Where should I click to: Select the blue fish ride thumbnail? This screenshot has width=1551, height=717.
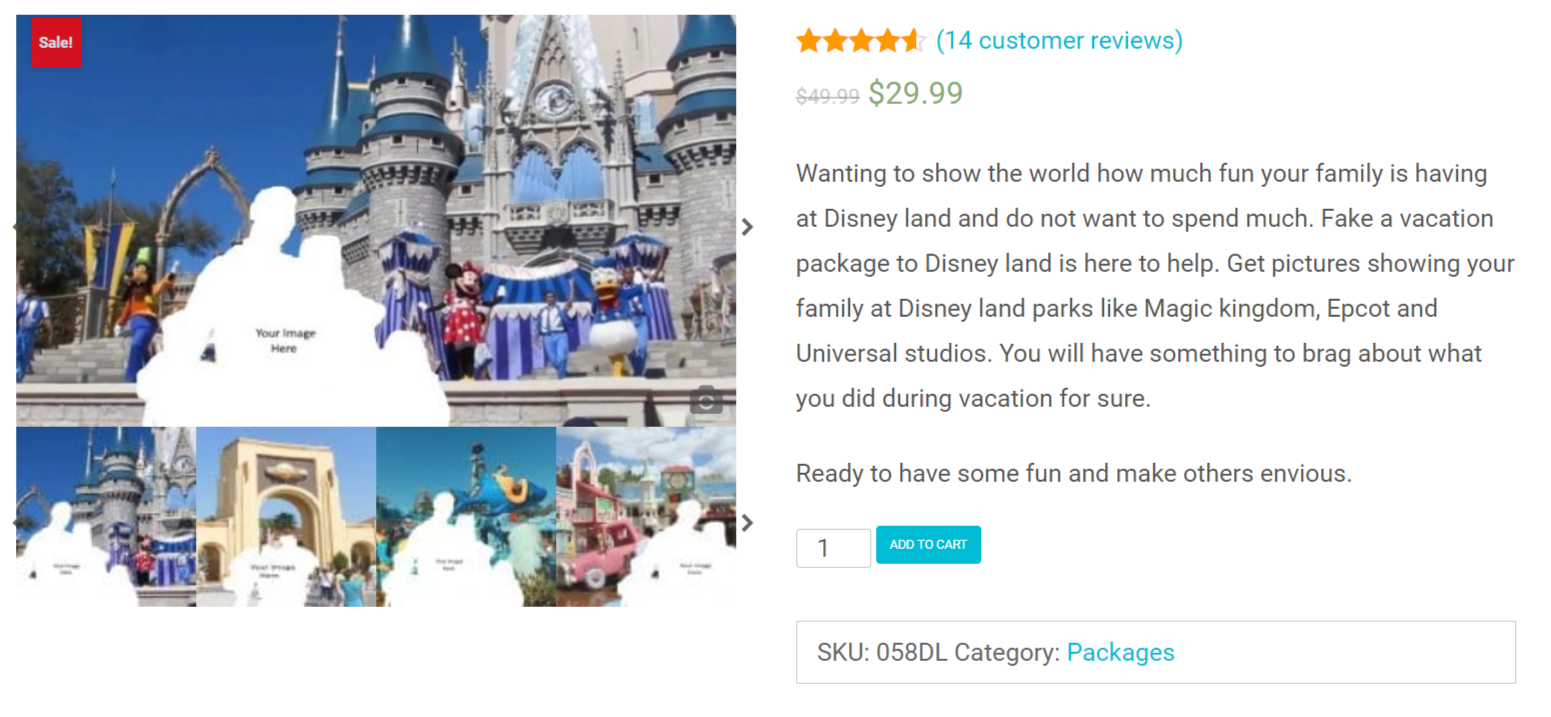466,517
